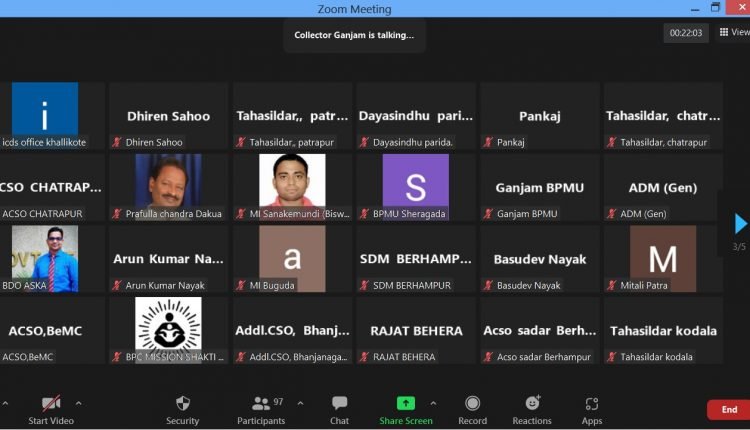The image size is (750, 430).
Task: Open the Reactions emoji menu
Action: [532, 409]
